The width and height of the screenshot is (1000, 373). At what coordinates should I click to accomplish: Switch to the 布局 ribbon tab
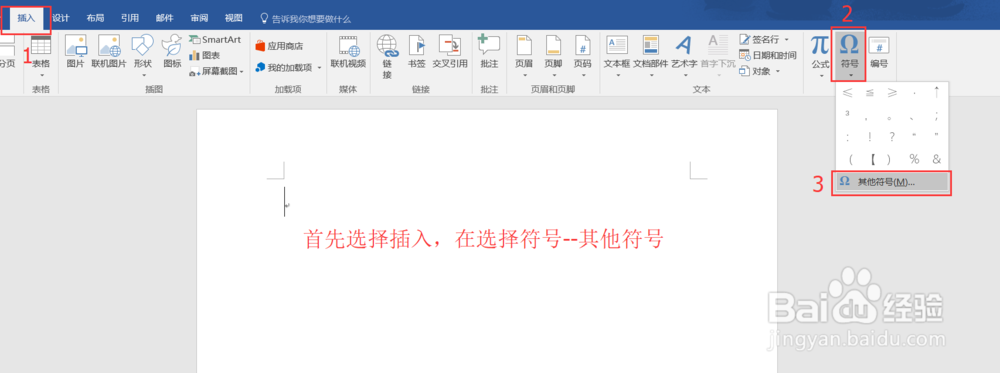point(95,18)
